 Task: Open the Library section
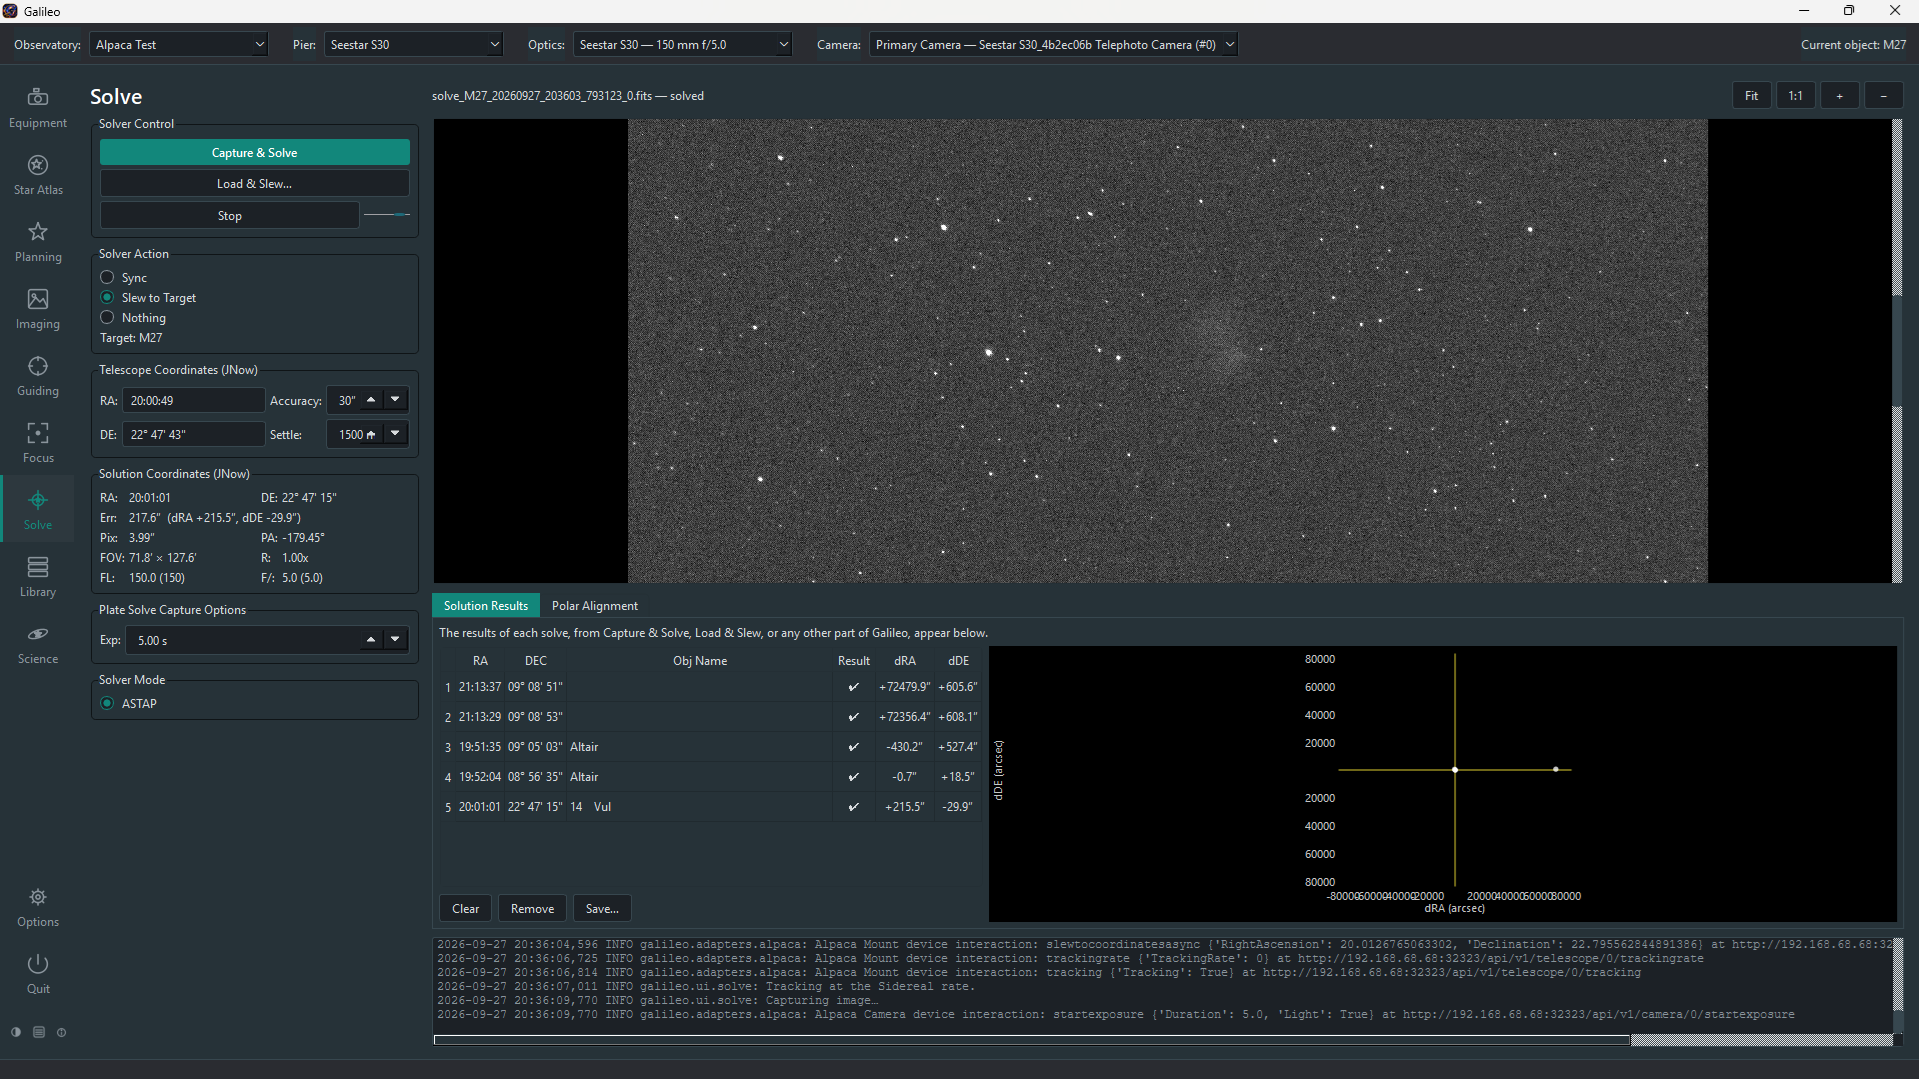point(38,577)
